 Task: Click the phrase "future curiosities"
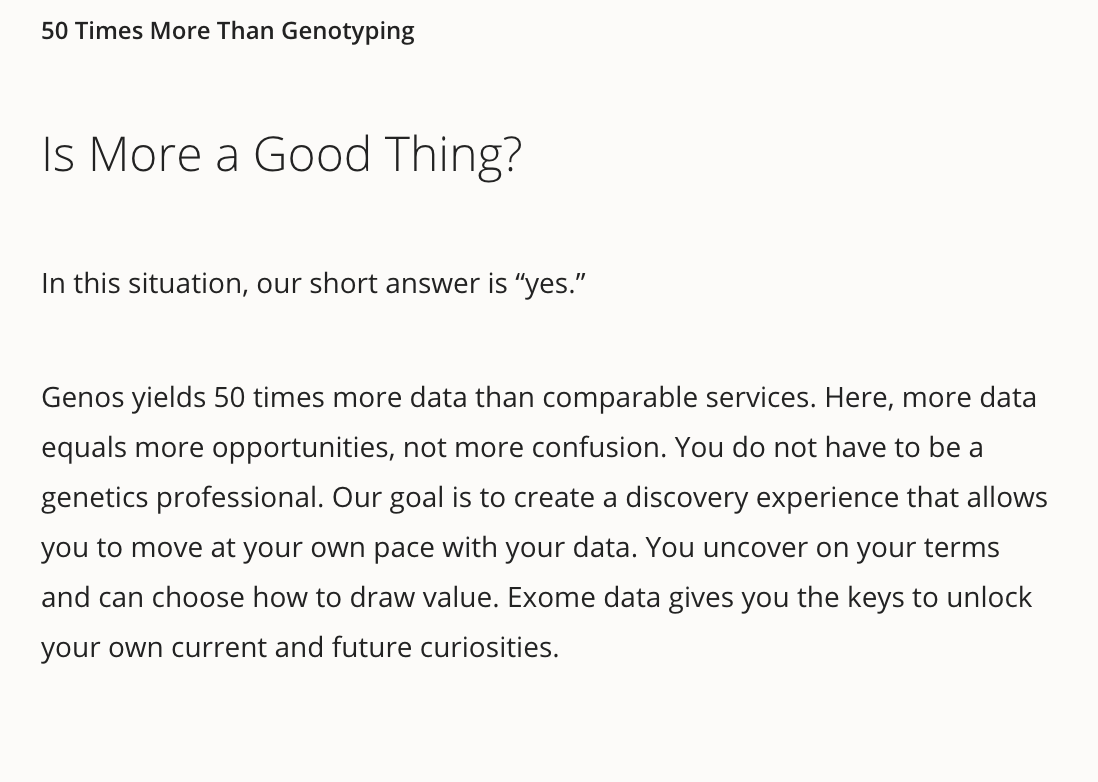tap(443, 648)
